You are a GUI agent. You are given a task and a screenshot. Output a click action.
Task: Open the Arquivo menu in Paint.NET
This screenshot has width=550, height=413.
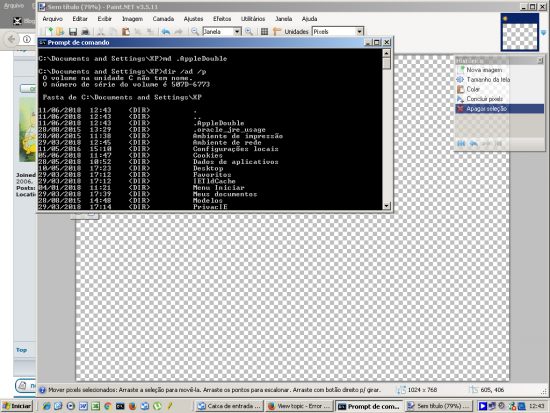coord(53,19)
